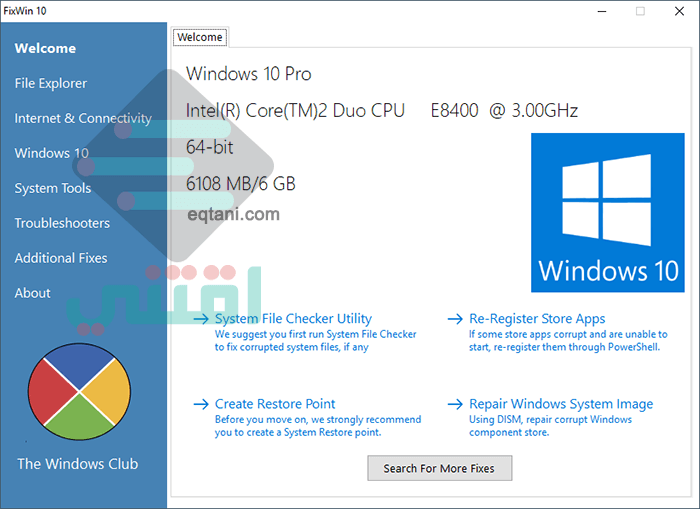Open System Tools section
This screenshot has width=700, height=509.
(x=53, y=188)
